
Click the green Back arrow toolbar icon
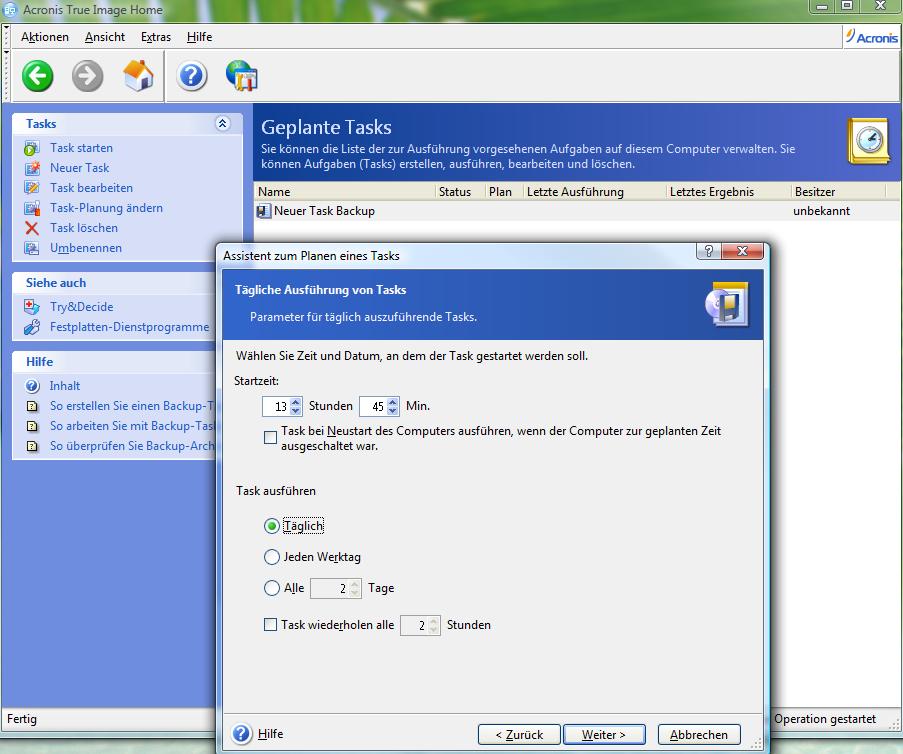37,76
